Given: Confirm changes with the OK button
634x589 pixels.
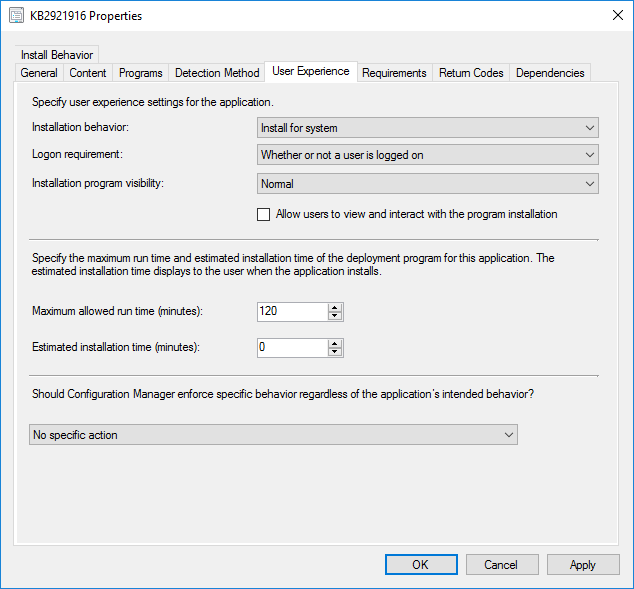Looking at the screenshot, I should (421, 564).
